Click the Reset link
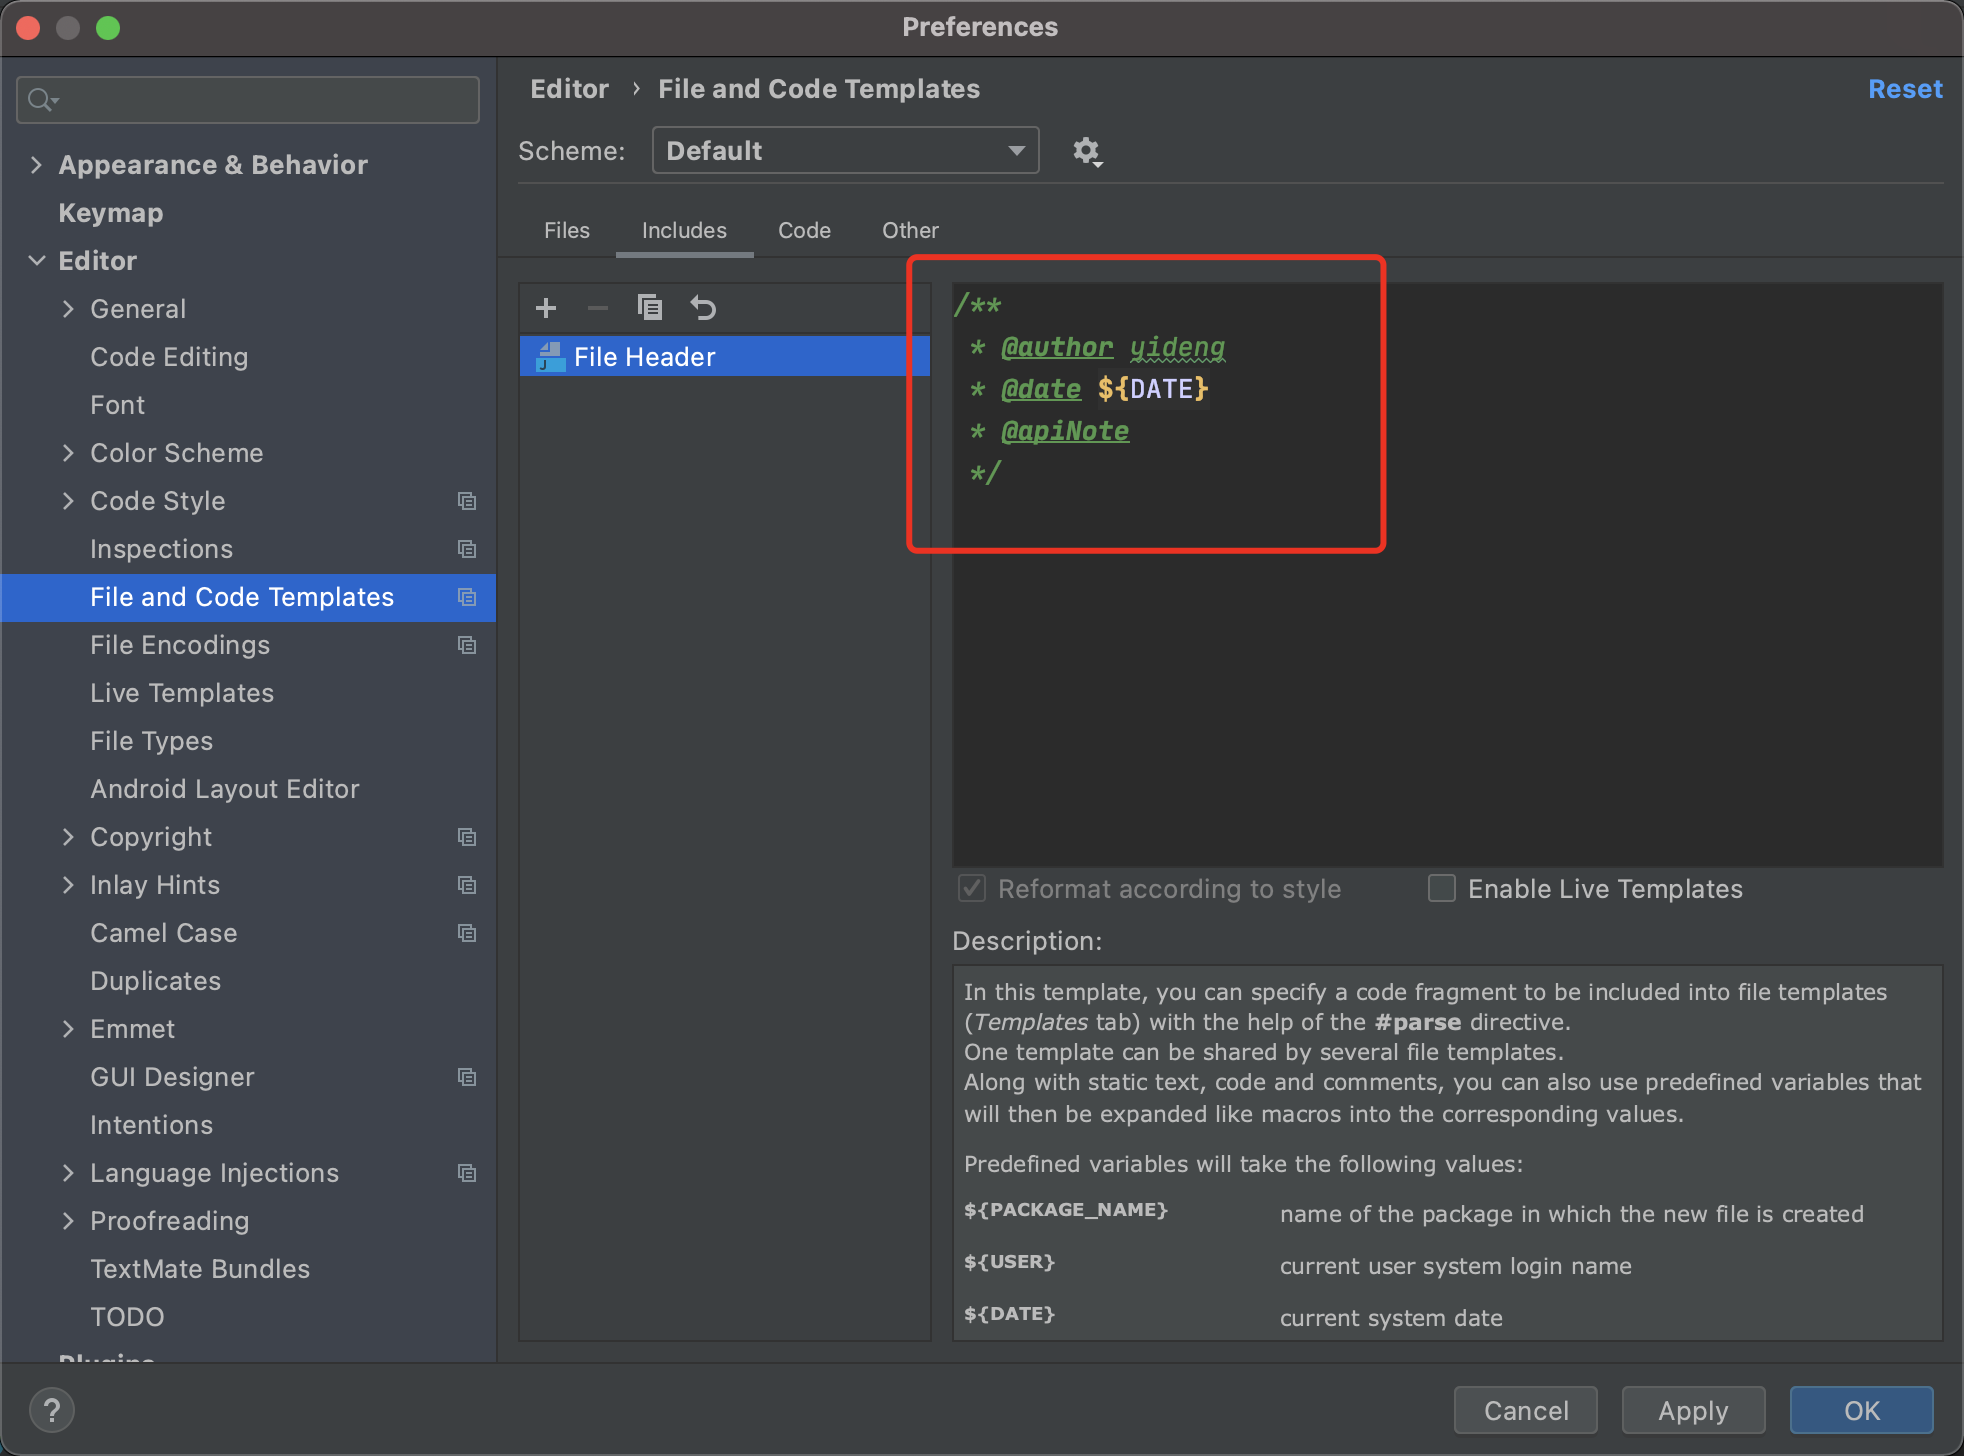Viewport: 1964px width, 1456px height. coord(1904,89)
